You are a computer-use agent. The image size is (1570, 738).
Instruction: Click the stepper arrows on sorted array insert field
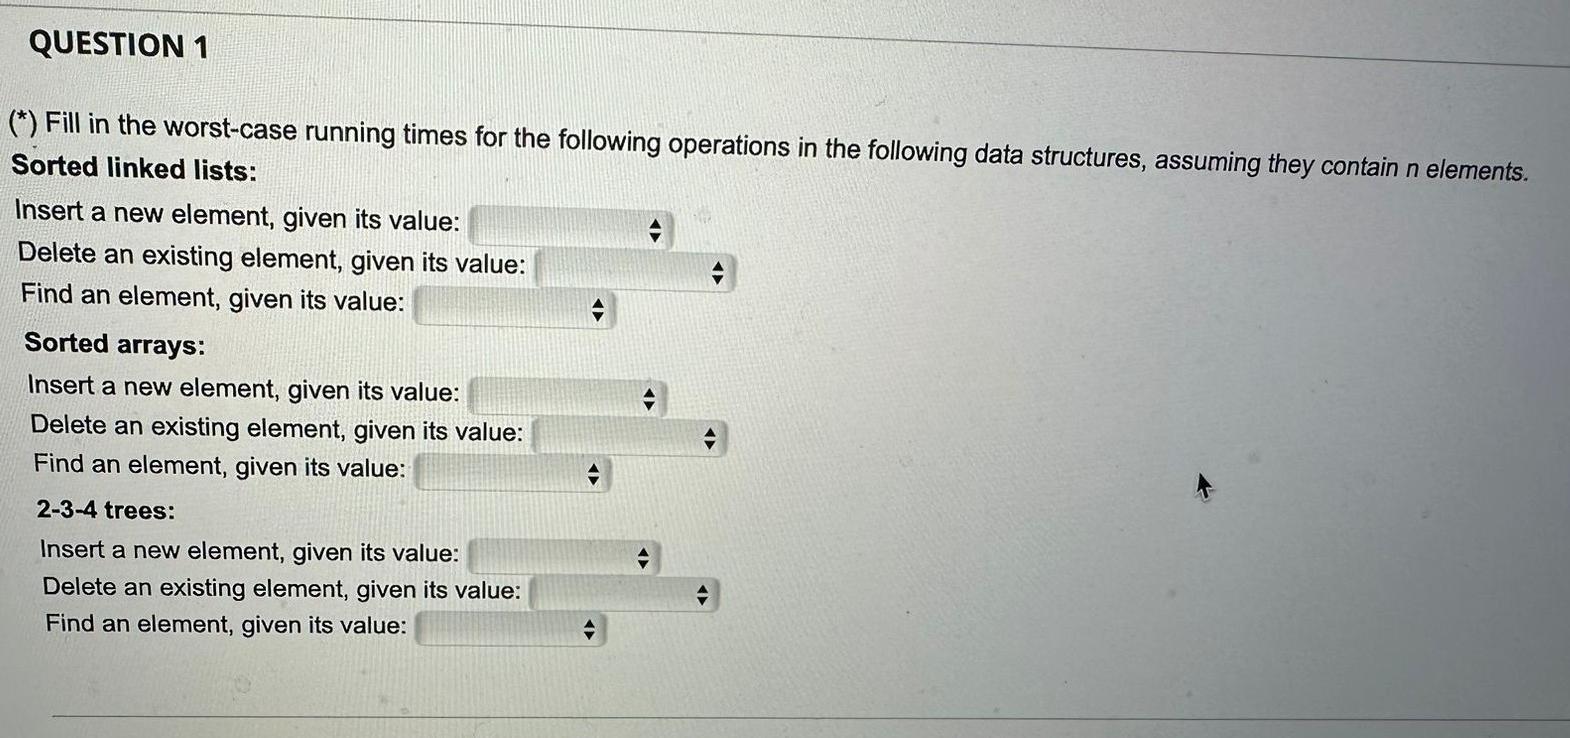coord(650,397)
